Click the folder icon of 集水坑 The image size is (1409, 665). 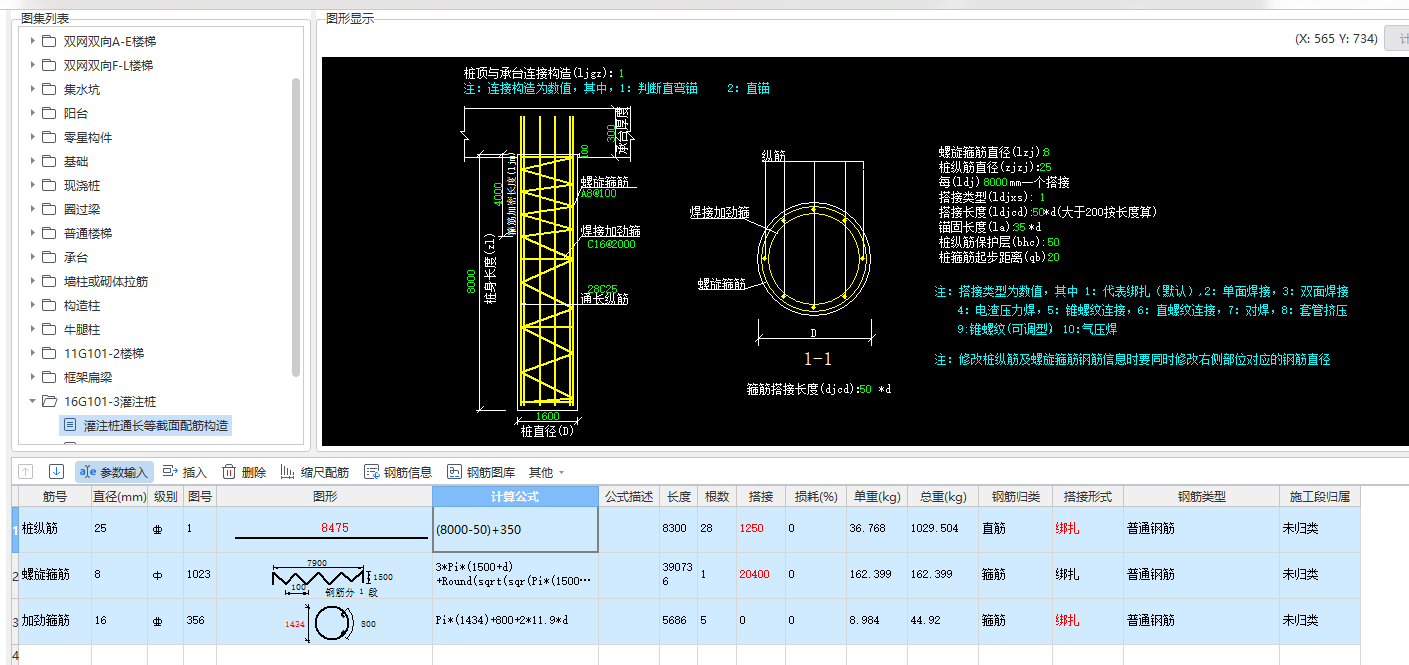point(49,89)
